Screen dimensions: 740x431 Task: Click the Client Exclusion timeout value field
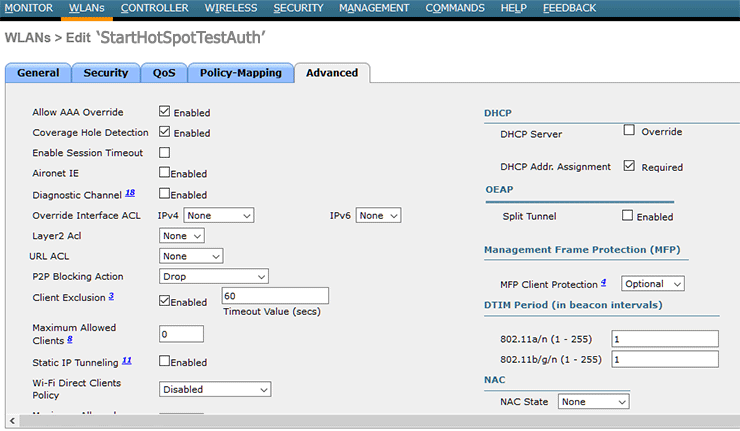(275, 296)
